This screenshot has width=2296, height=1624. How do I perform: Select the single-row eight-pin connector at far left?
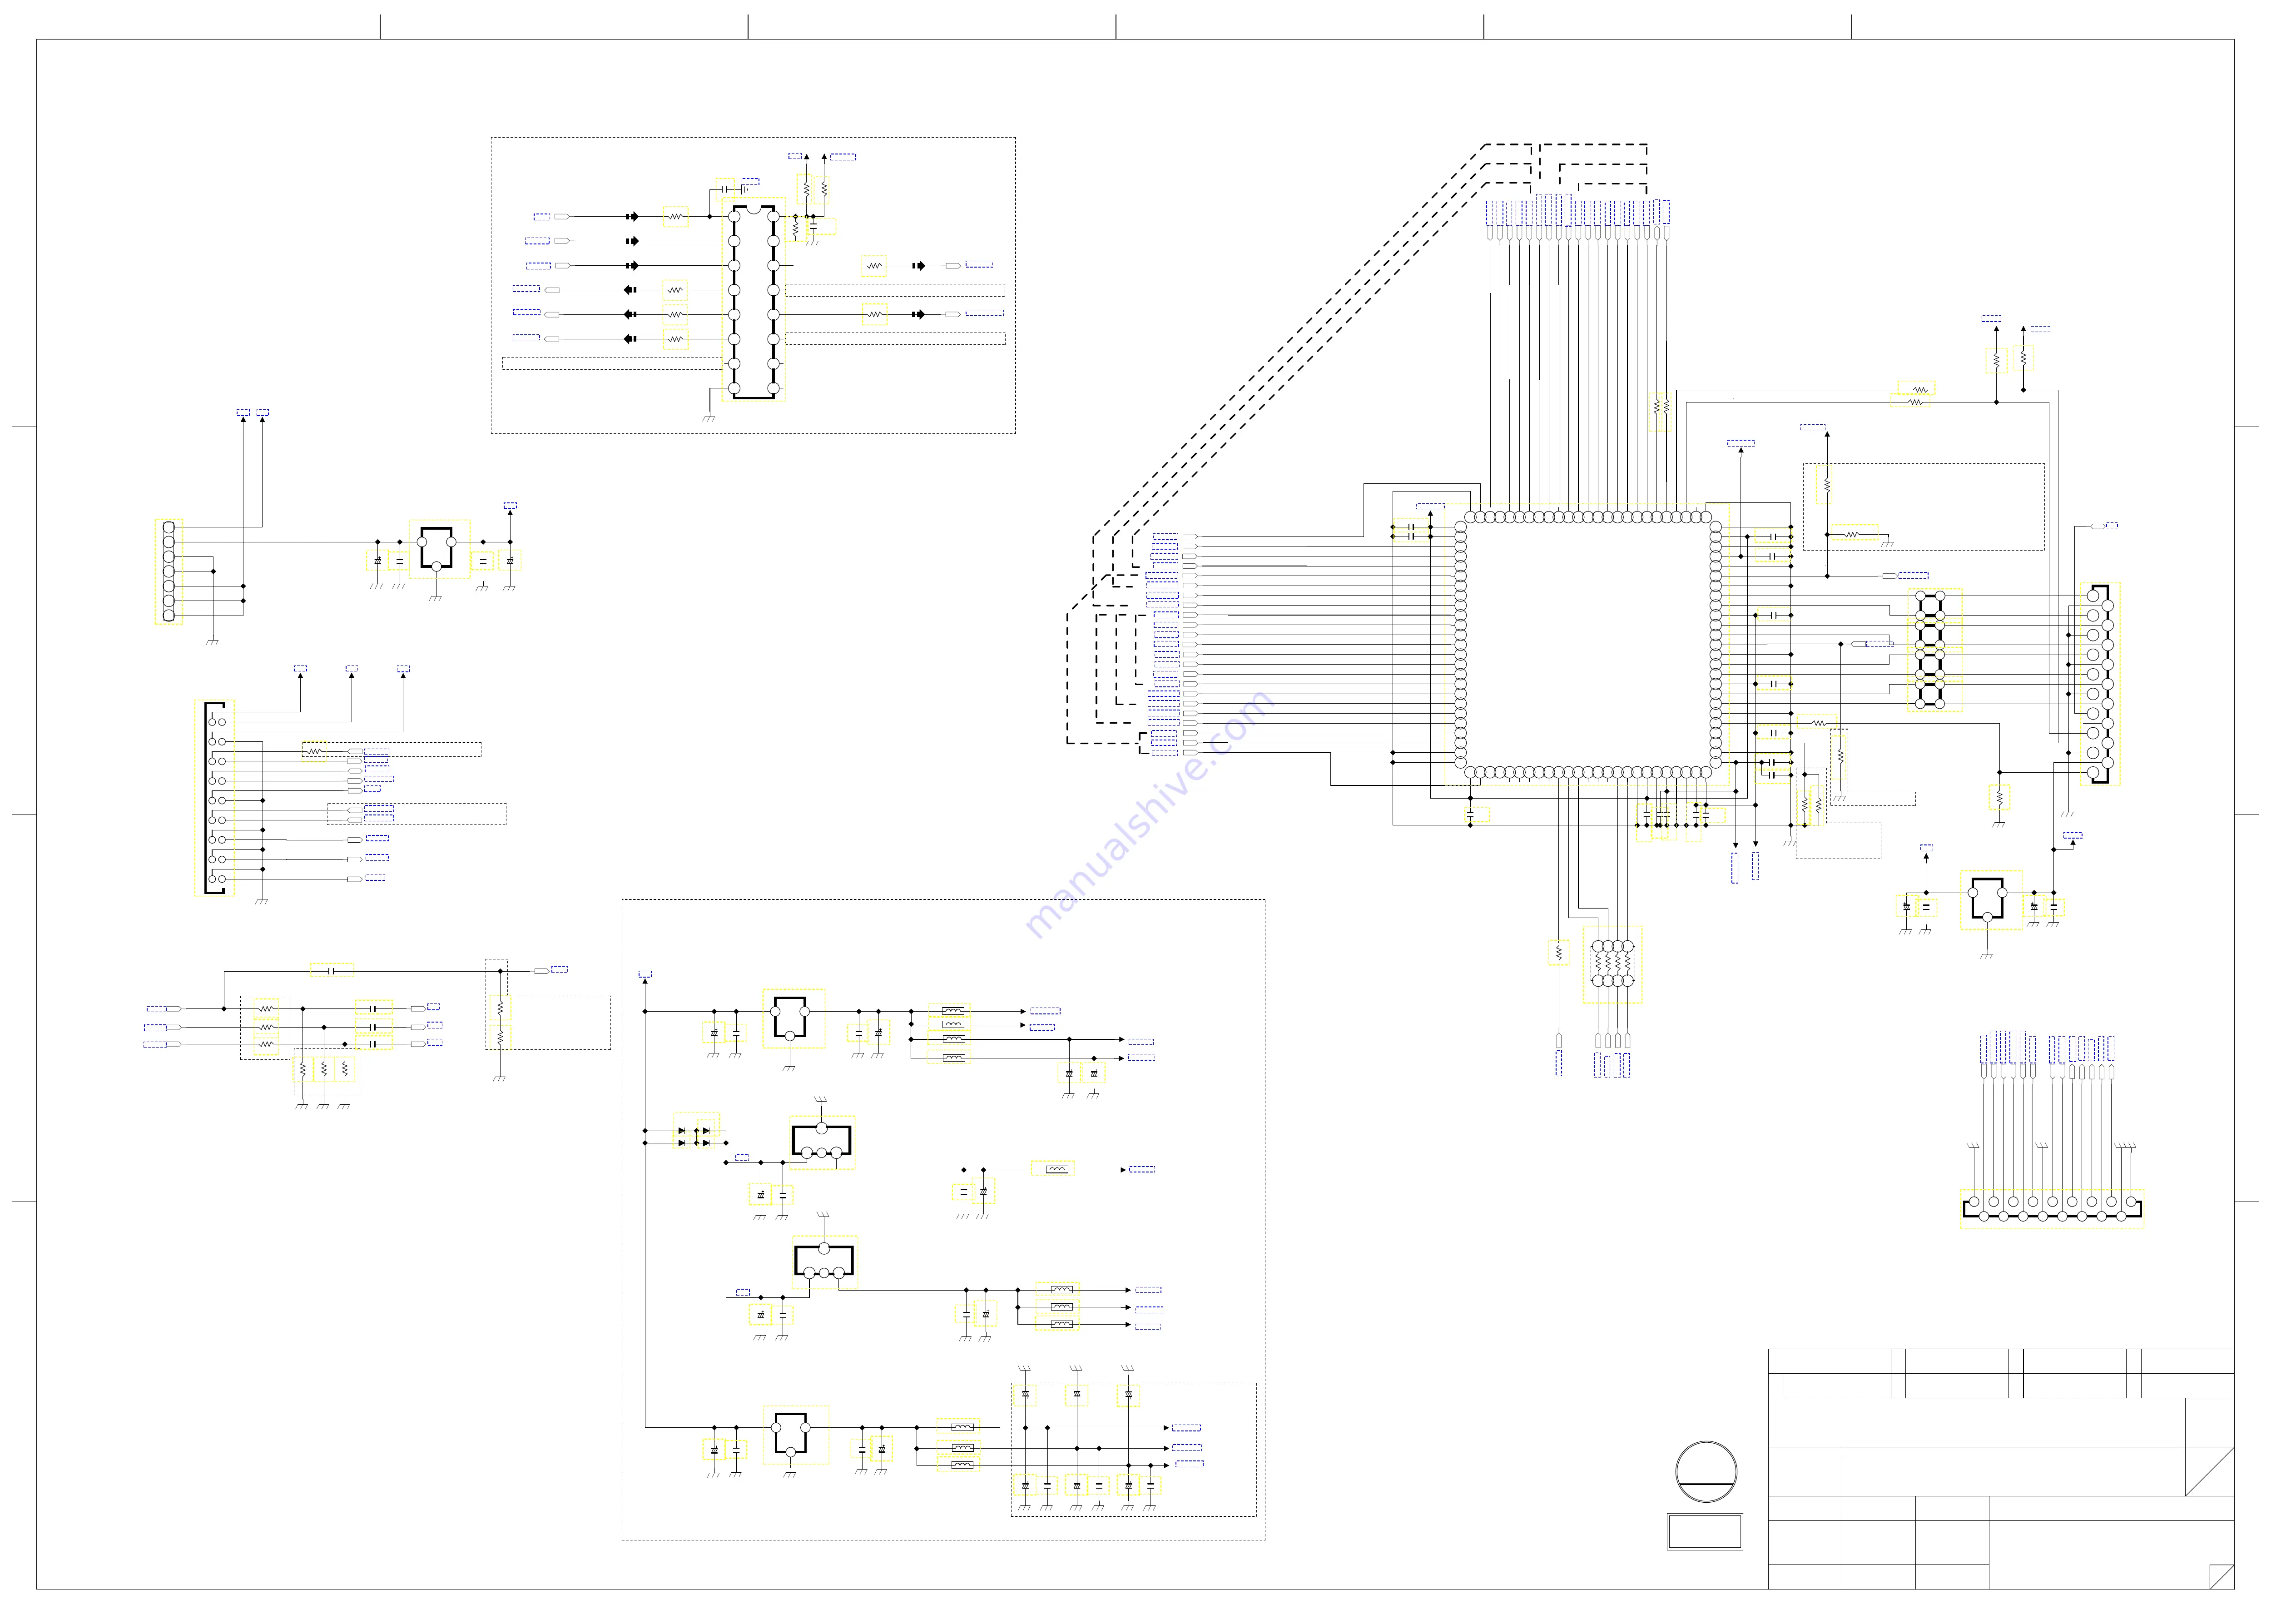tap(168, 571)
